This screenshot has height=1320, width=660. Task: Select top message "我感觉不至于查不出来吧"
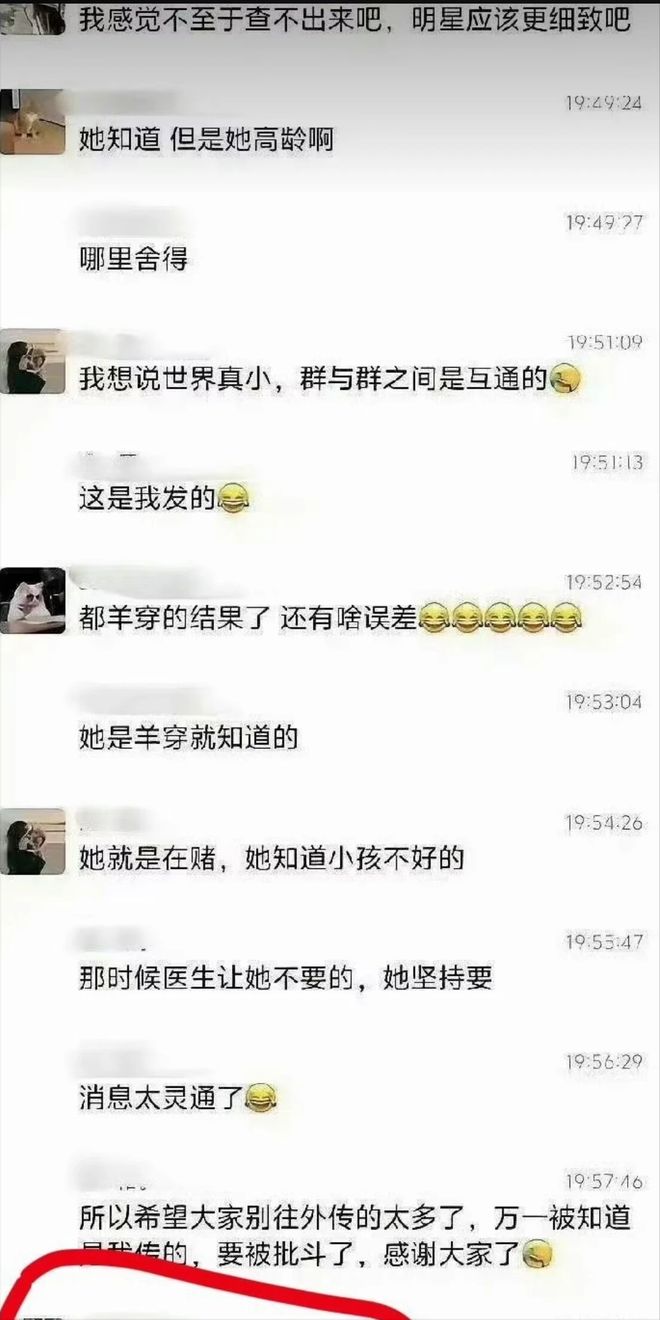[x=354, y=20]
